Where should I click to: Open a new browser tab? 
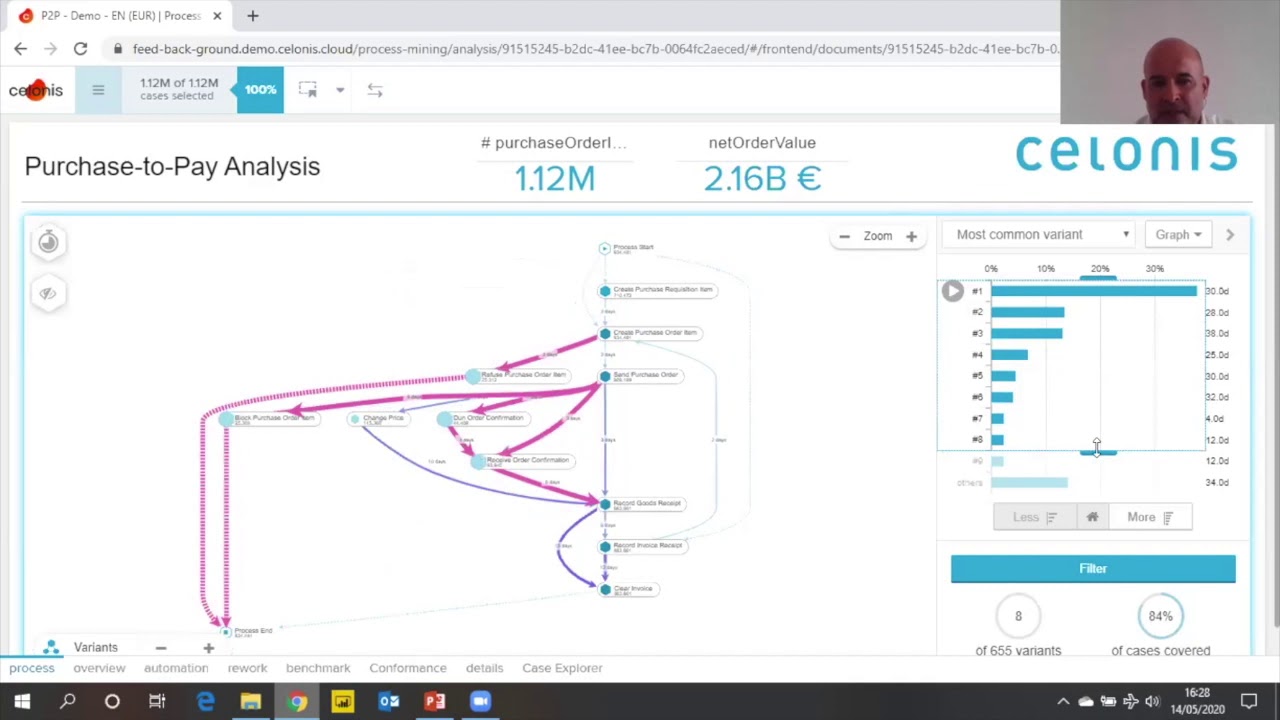click(253, 16)
